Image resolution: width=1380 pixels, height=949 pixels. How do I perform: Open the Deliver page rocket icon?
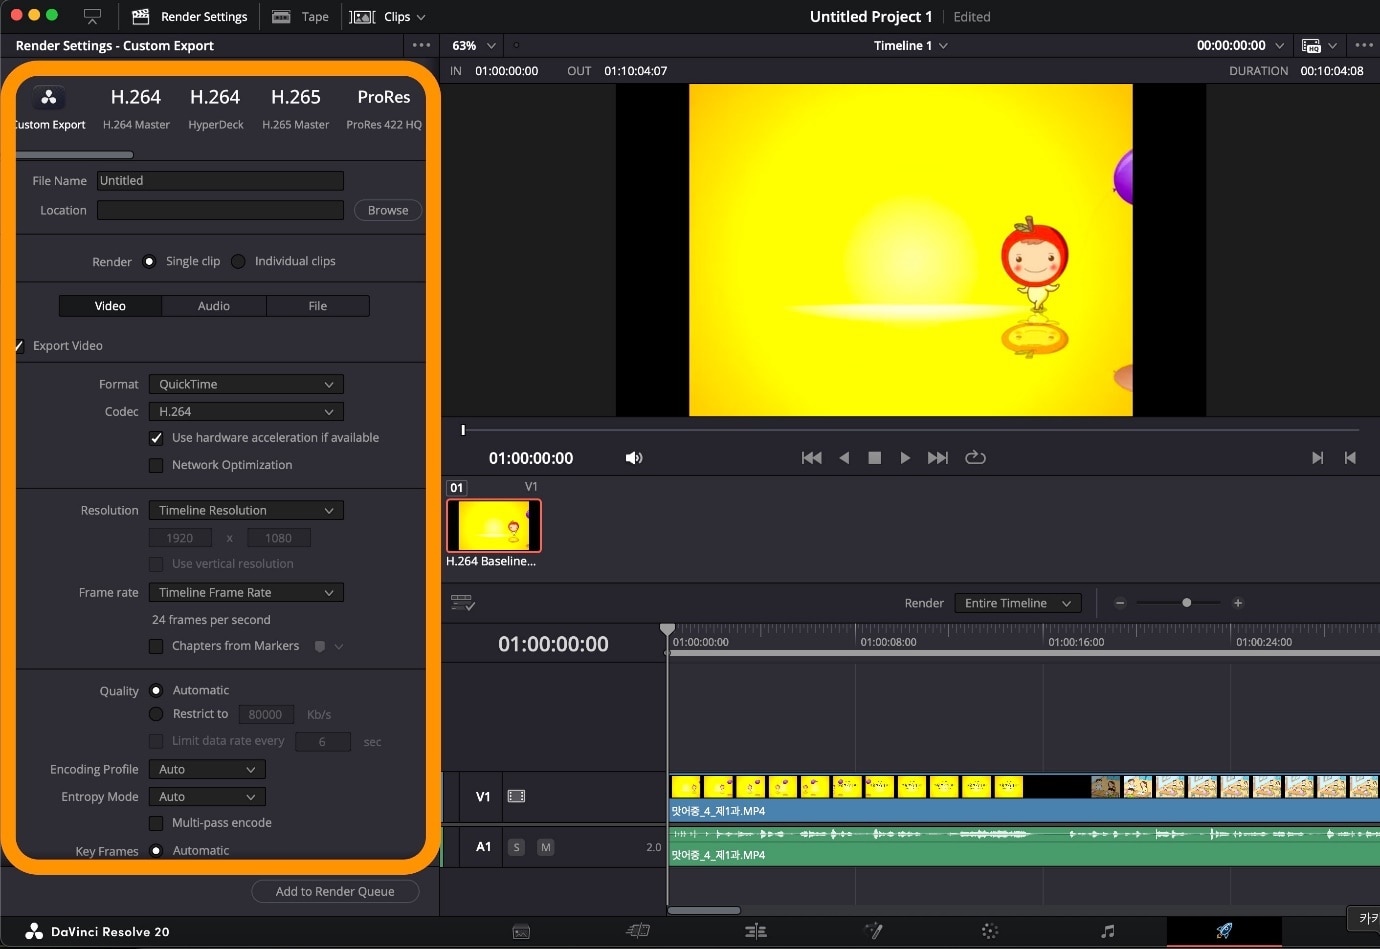coord(1223,931)
